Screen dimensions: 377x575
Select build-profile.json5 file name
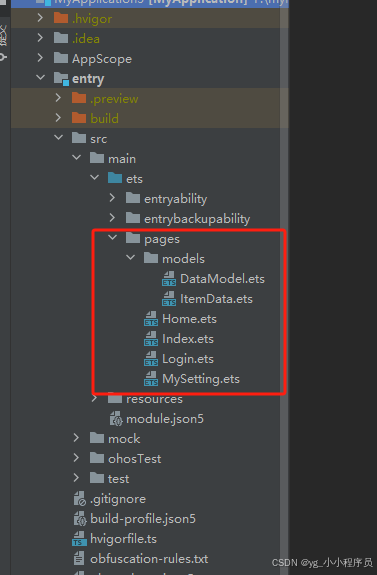point(143,519)
